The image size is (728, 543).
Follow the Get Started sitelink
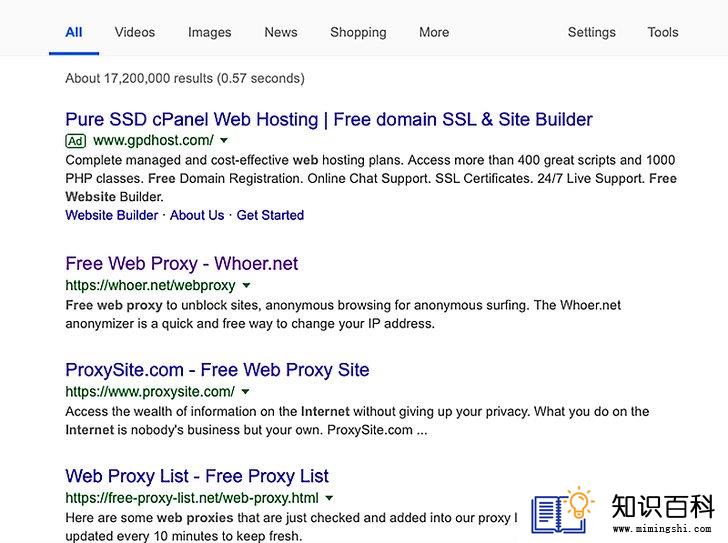[x=270, y=215]
